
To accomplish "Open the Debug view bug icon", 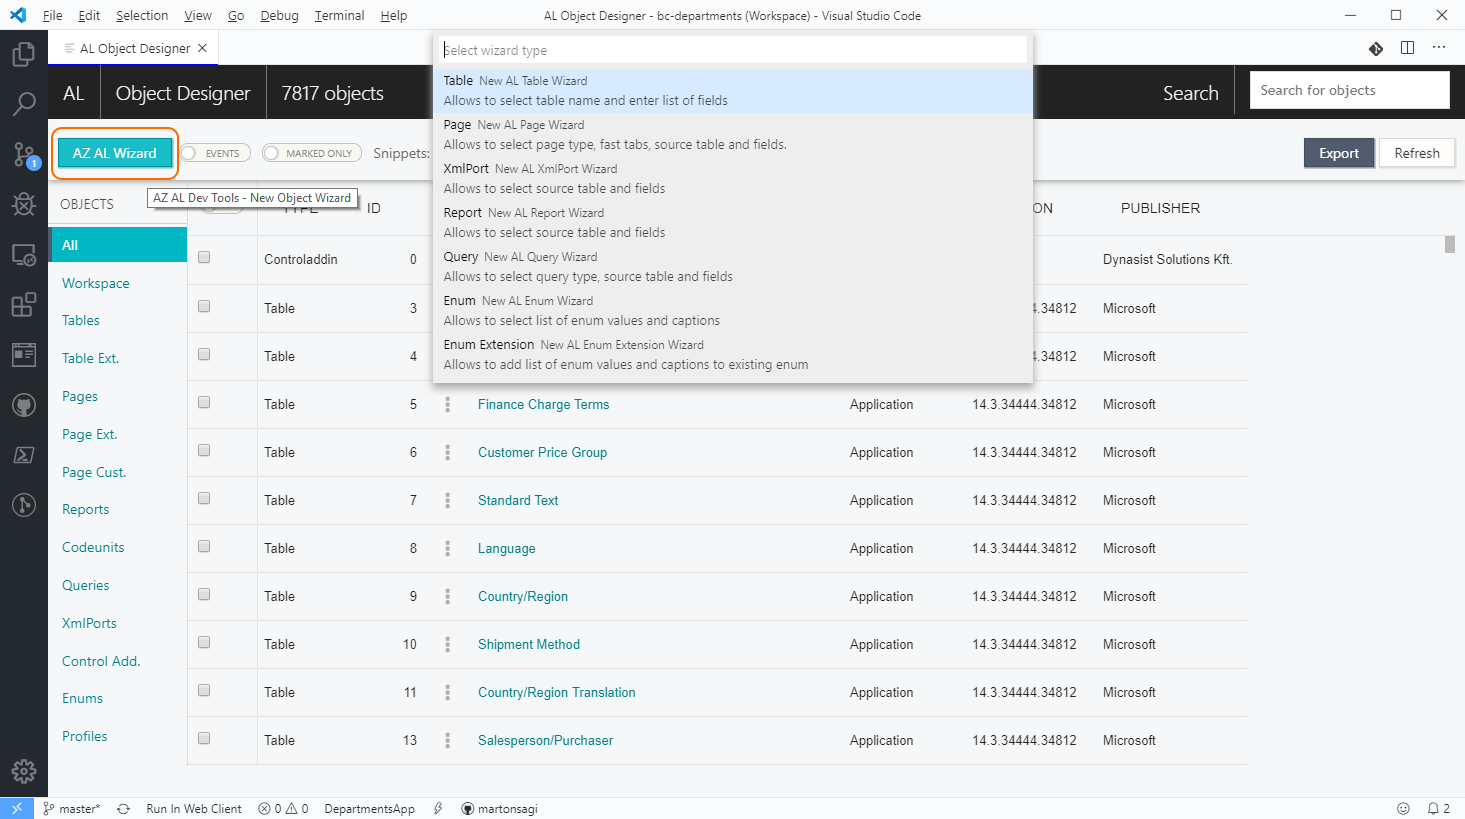I will (x=23, y=204).
